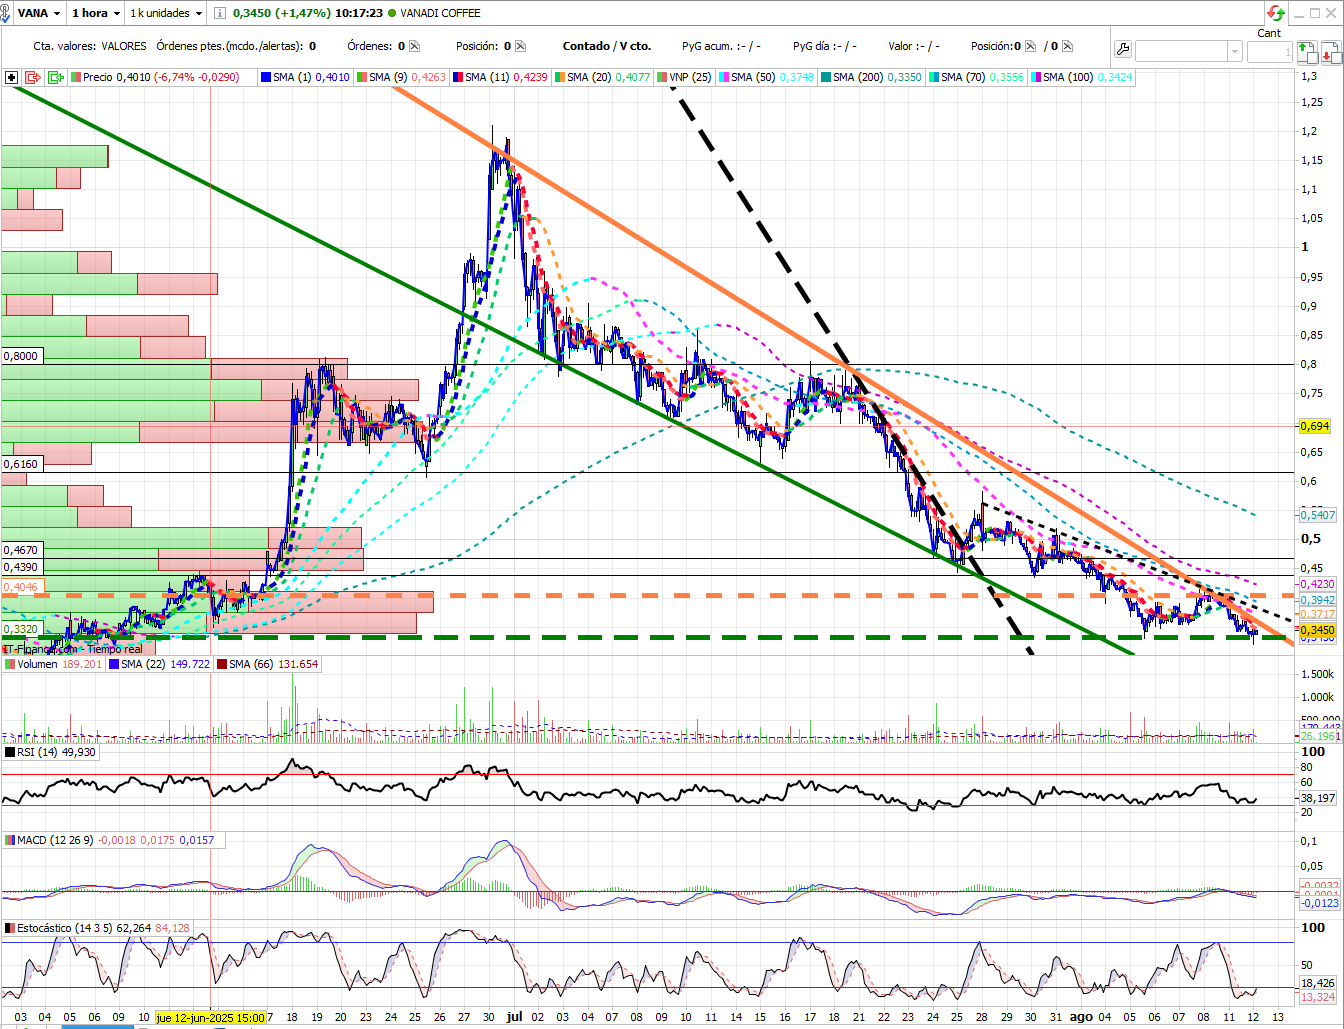Click the green-arrow buy order icon
1344x1029 pixels.
tap(1307, 51)
